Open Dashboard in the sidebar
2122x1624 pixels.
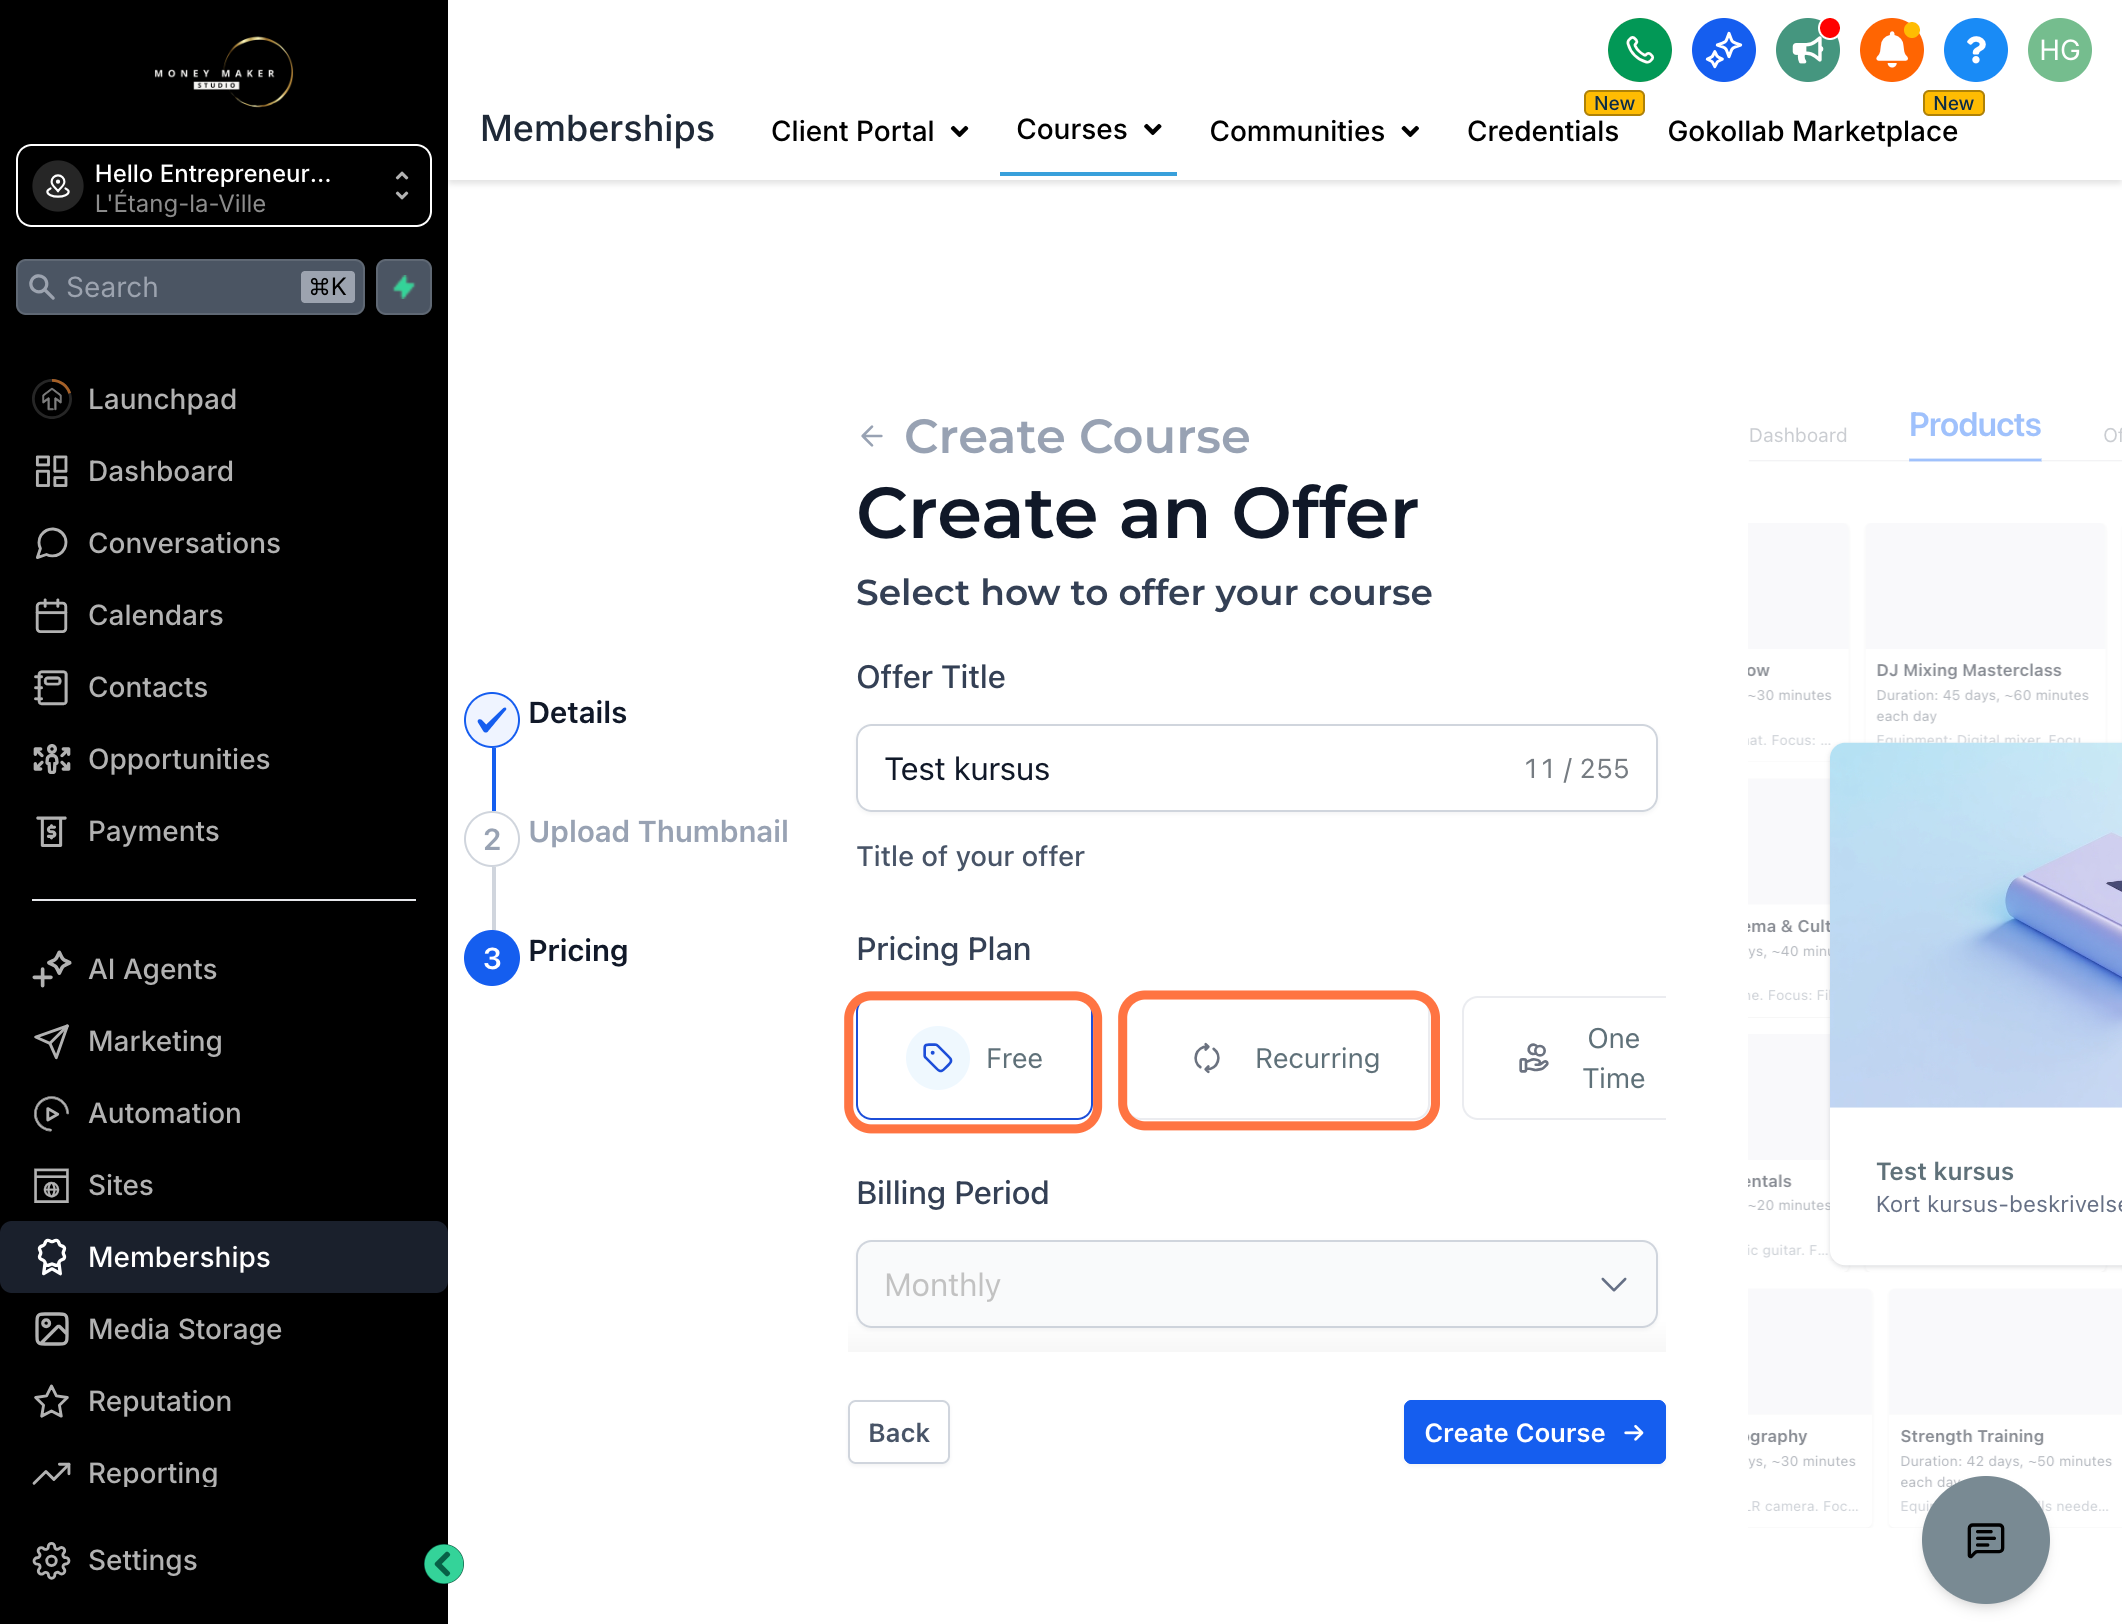(224, 471)
